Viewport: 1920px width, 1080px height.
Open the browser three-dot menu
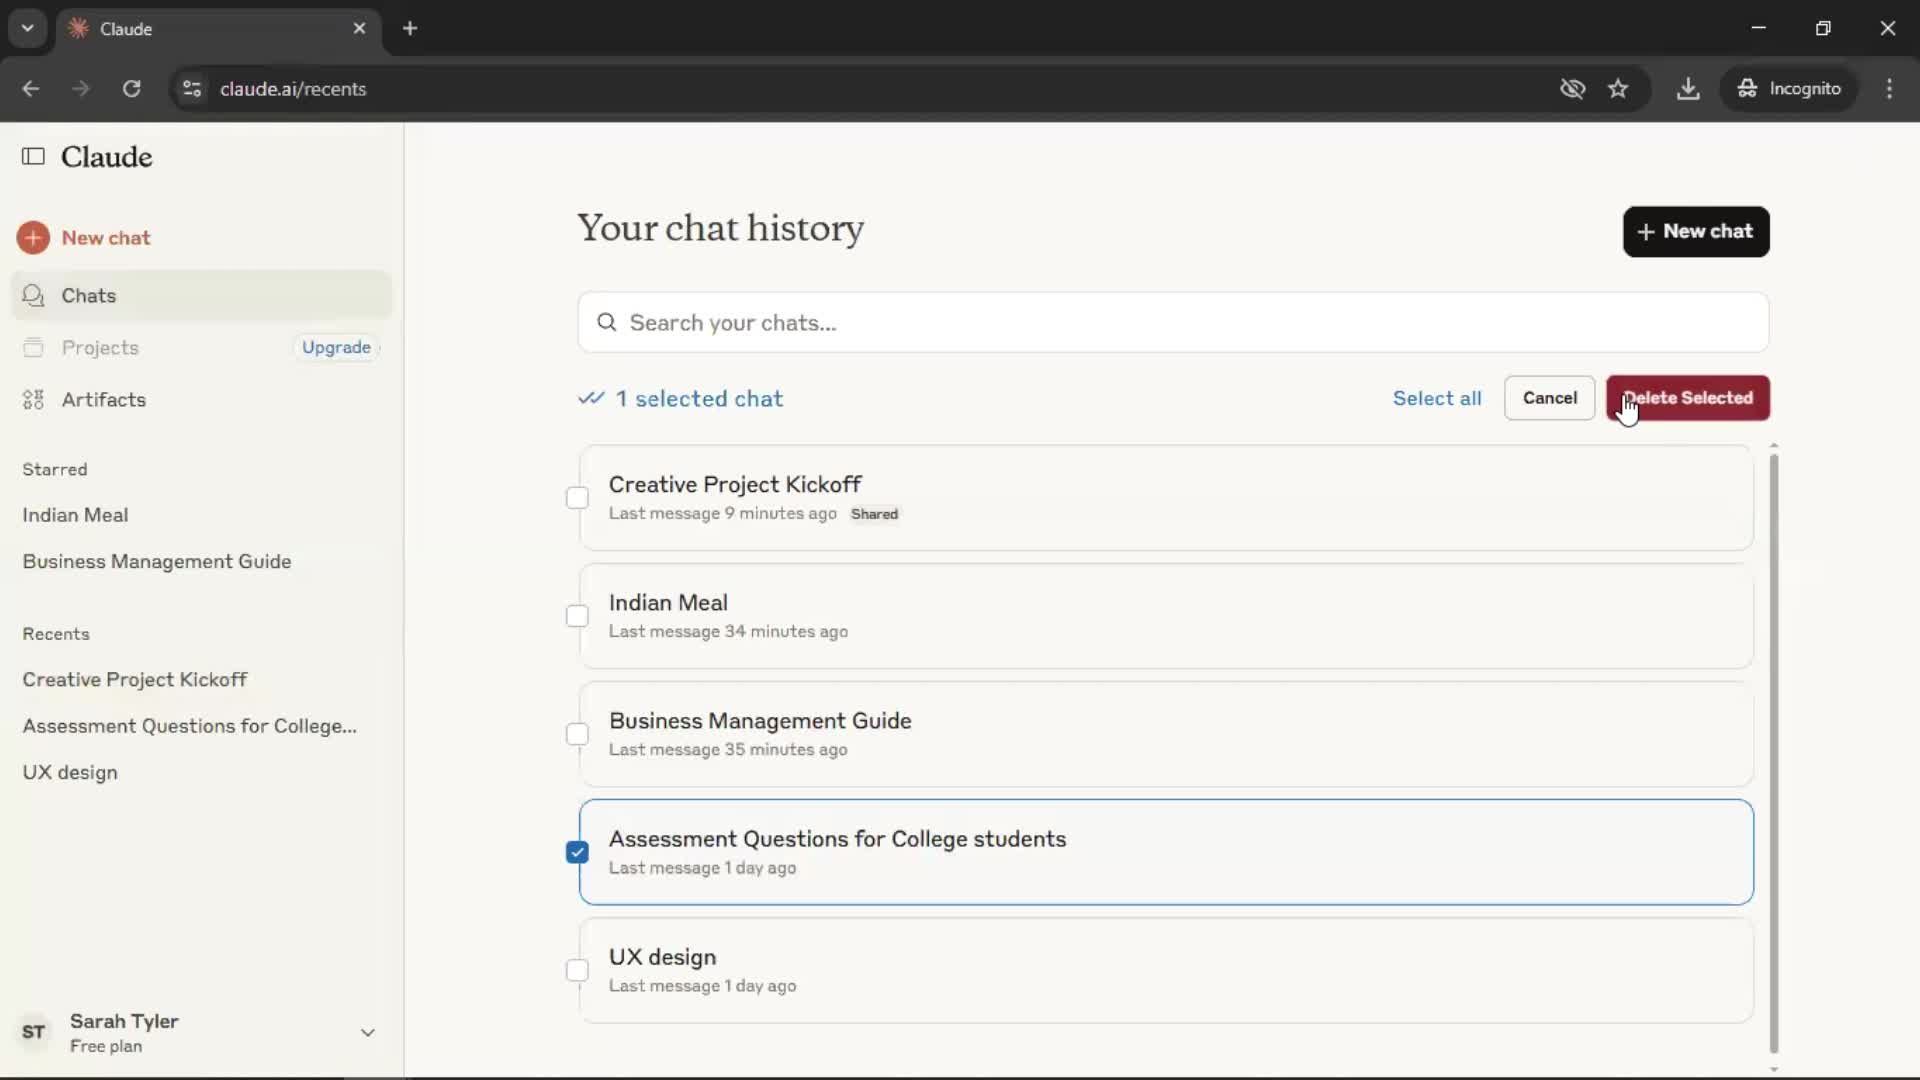[1889, 88]
